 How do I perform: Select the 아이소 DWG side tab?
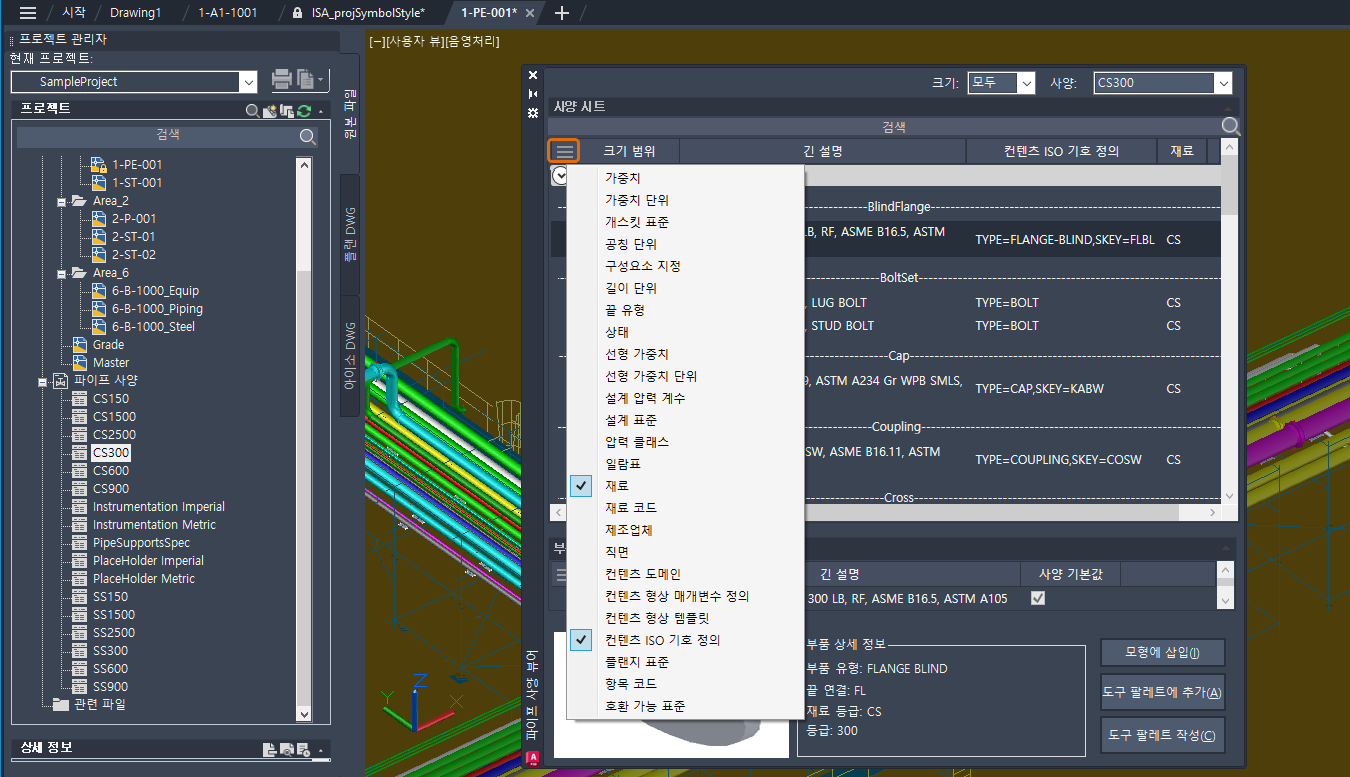[x=350, y=355]
